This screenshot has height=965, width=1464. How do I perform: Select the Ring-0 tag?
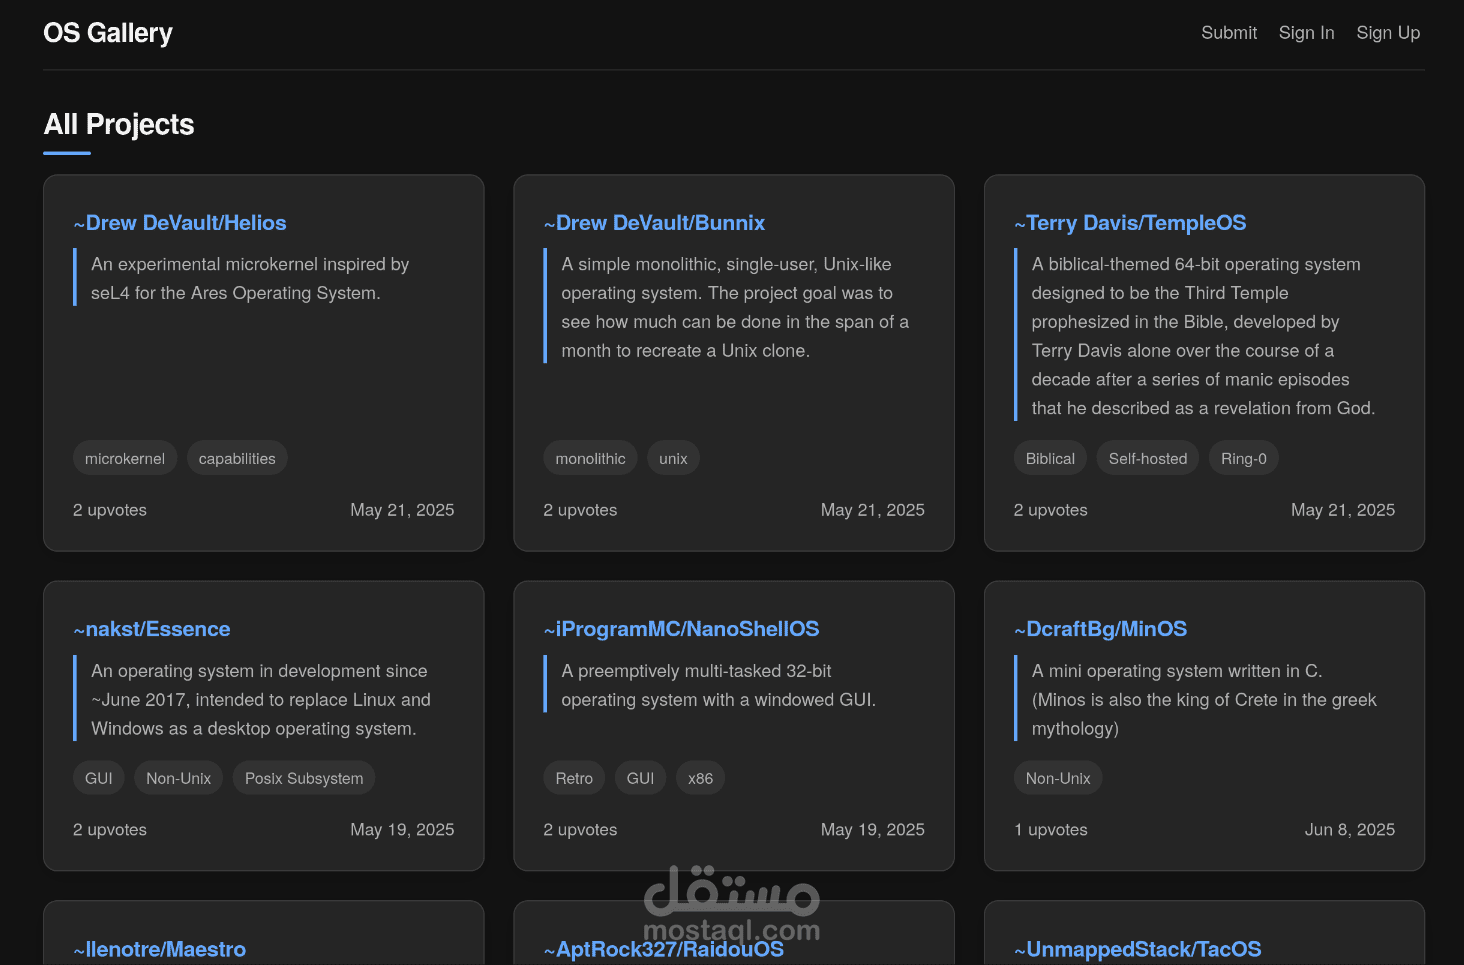(1244, 458)
